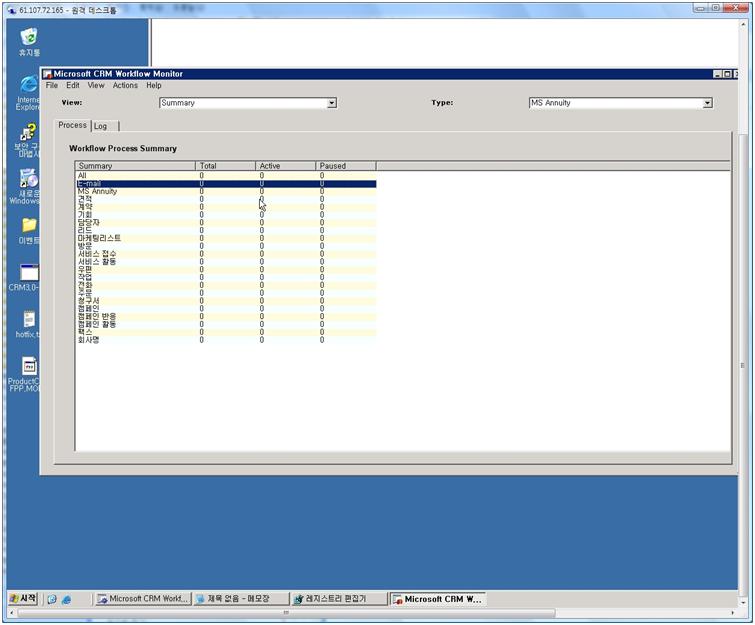Viewport: 755px width, 625px height.
Task: Open the 이벤트 folder on desktop
Action: pyautogui.click(x=29, y=231)
